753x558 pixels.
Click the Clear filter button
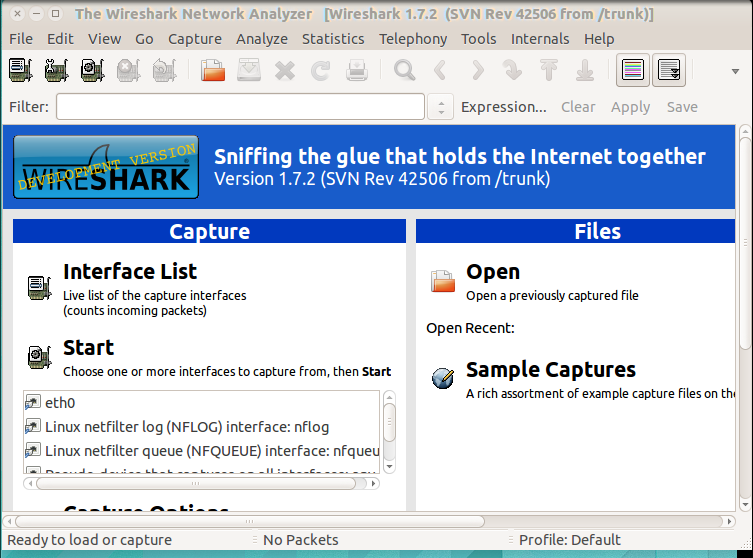(x=578, y=107)
